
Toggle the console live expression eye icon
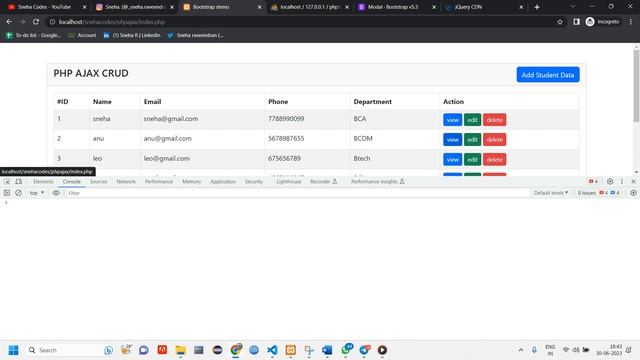click(56, 193)
